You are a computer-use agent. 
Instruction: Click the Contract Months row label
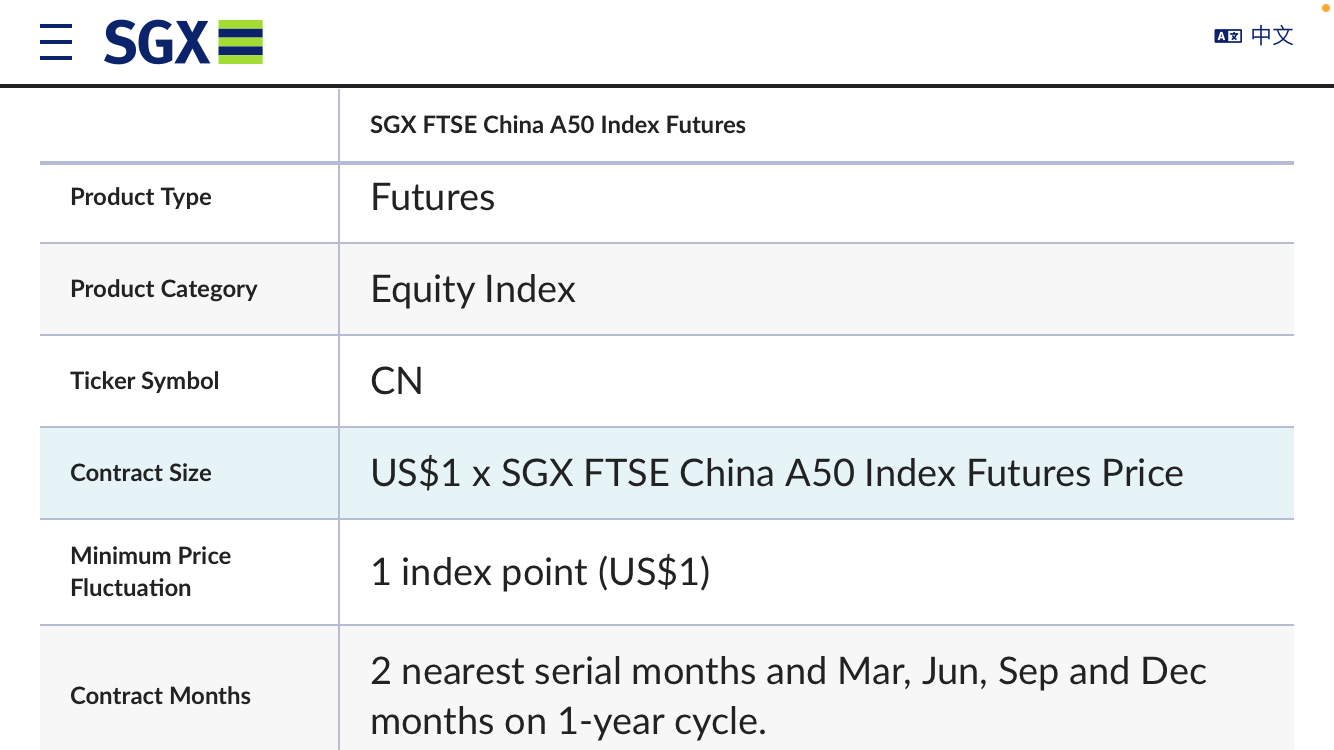[161, 696]
